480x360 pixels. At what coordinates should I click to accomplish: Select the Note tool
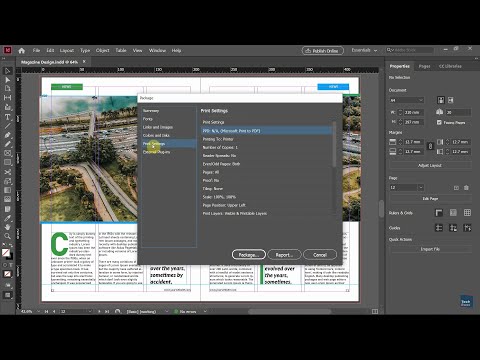pyautogui.click(x=7, y=209)
